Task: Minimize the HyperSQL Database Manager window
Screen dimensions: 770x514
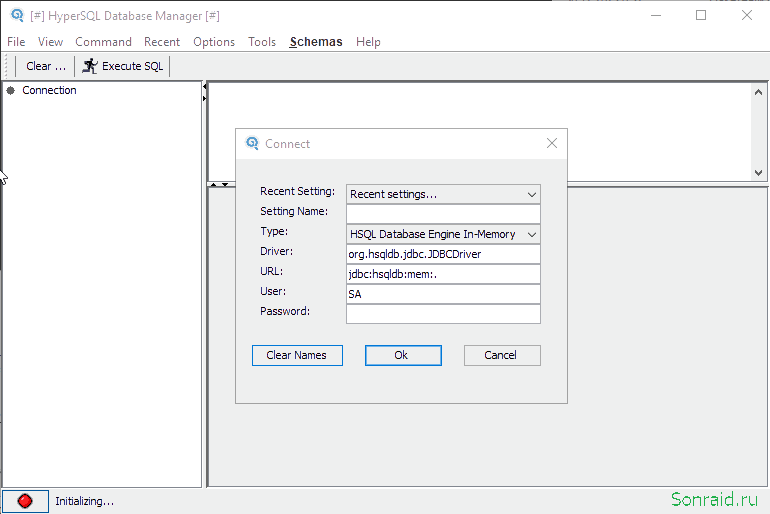Action: pyautogui.click(x=656, y=15)
